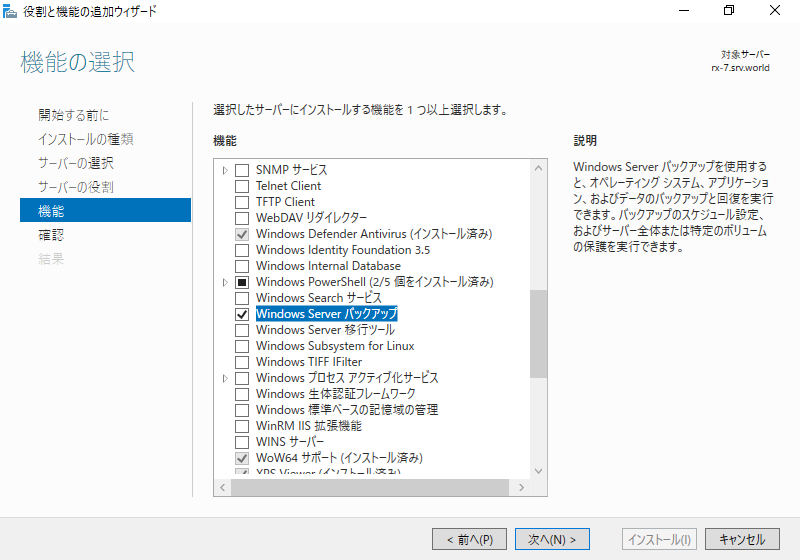Click the left arrow of the horizontal scrollbar
Viewport: 800px width, 560px height.
point(222,488)
